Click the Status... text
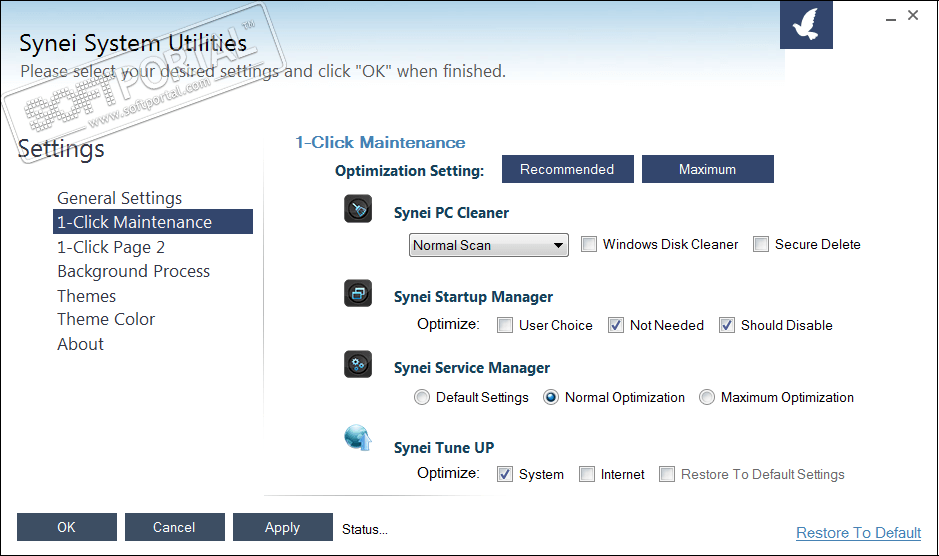The width and height of the screenshot is (939, 556). tap(365, 530)
